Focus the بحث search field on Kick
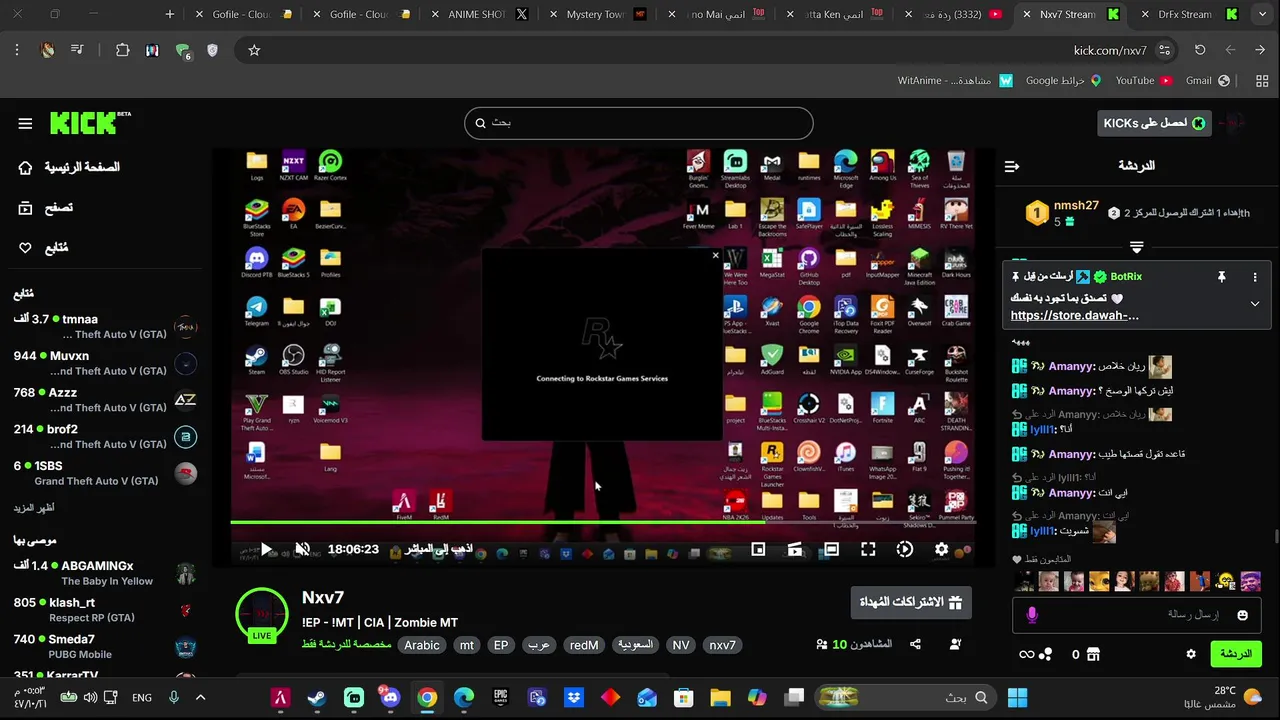The width and height of the screenshot is (1280, 720). pos(639,122)
